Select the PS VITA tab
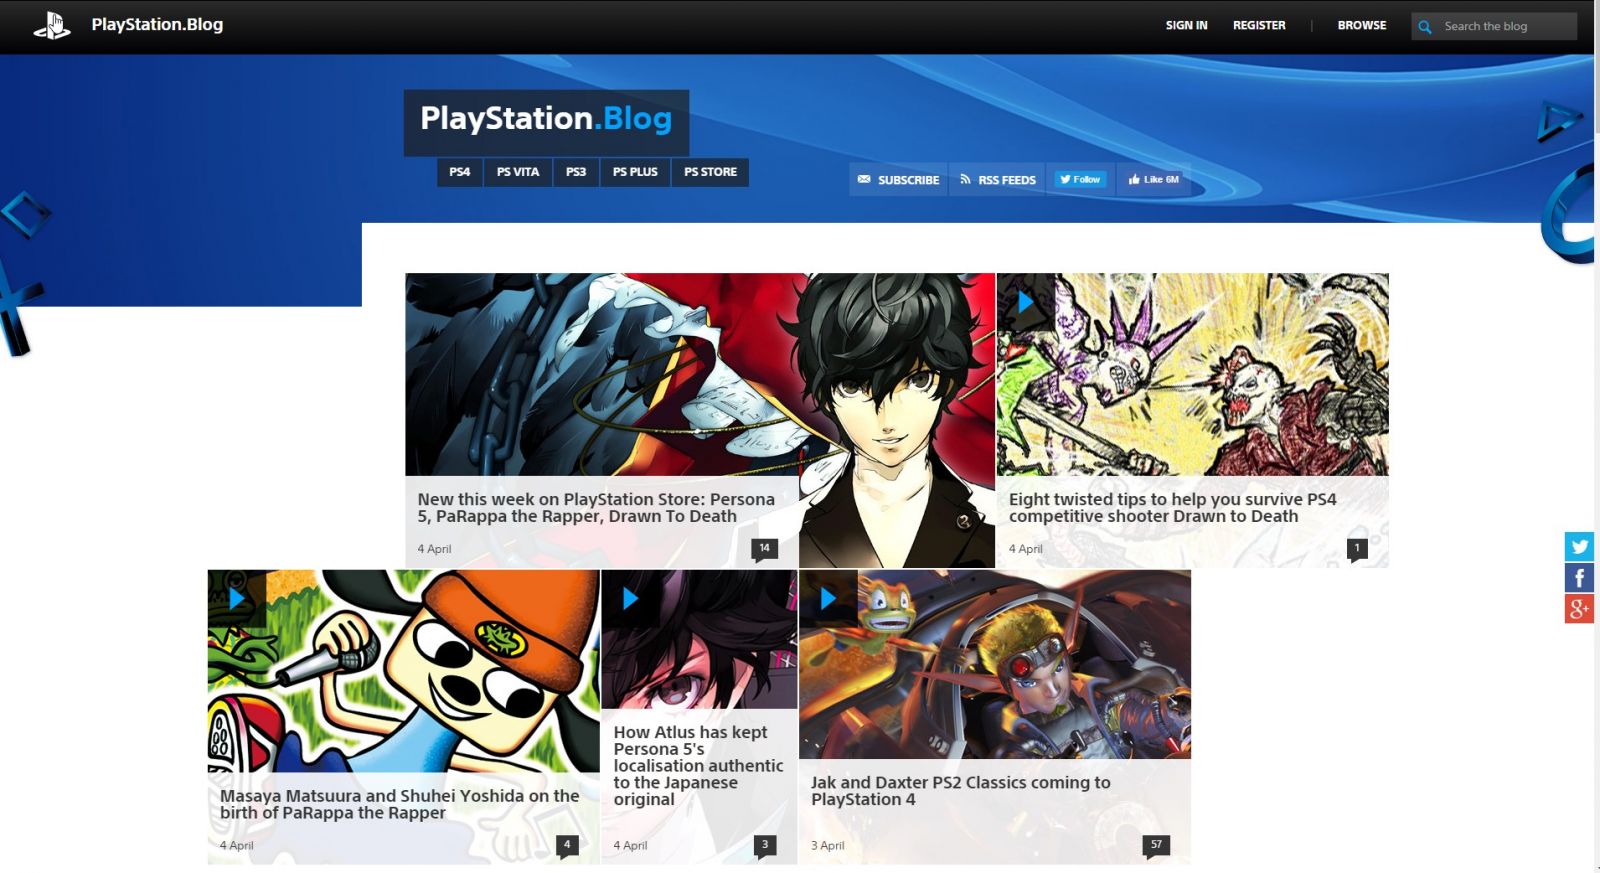This screenshot has width=1600, height=873. [x=518, y=172]
